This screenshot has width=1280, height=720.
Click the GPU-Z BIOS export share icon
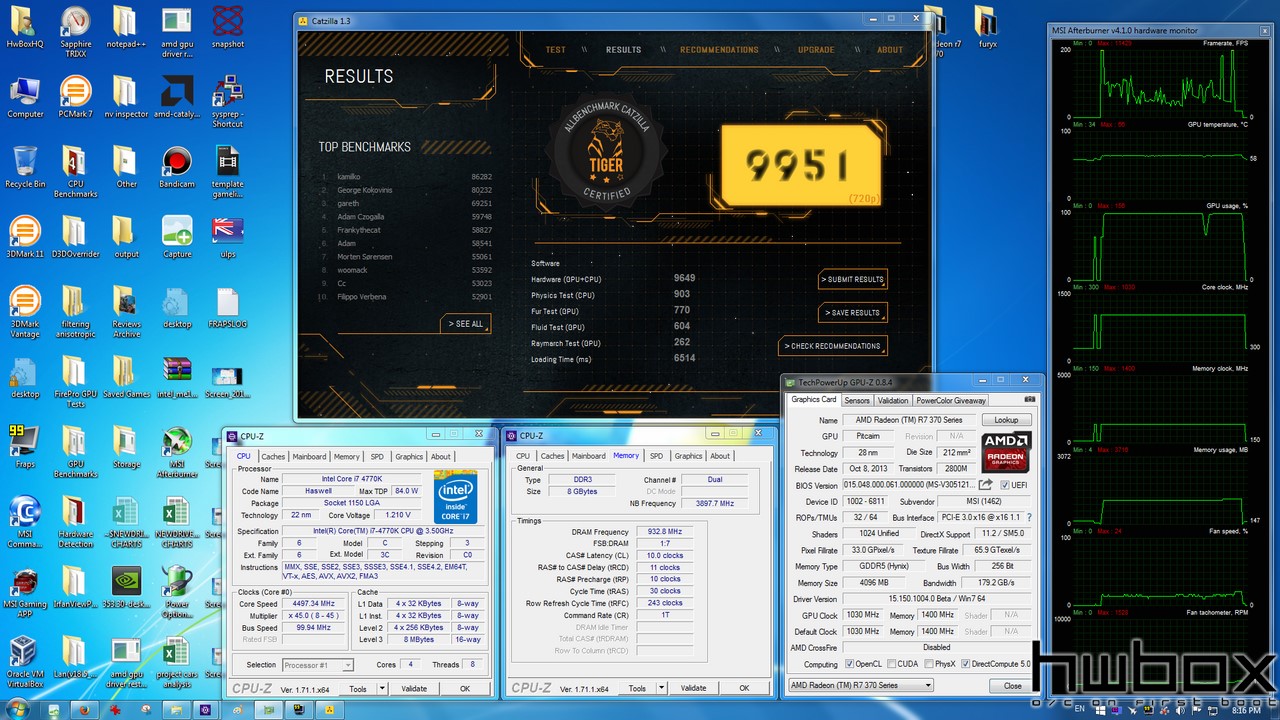point(986,485)
